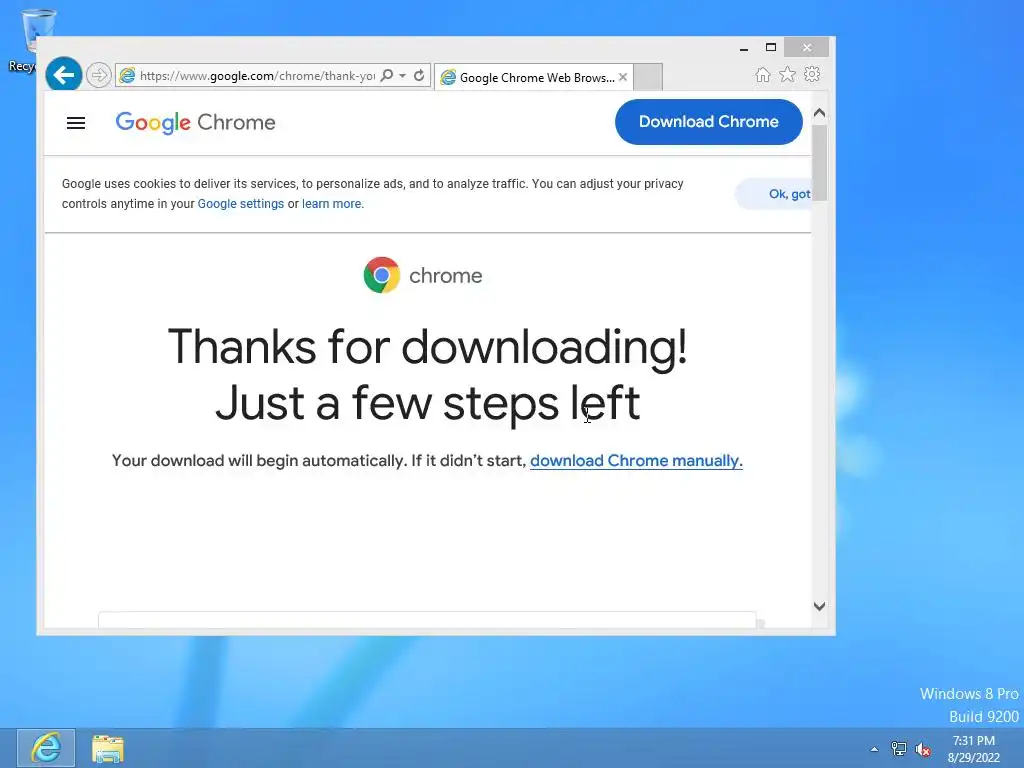Viewport: 1024px width, 768px height.
Task: Open a new blank tab
Action: point(648,77)
